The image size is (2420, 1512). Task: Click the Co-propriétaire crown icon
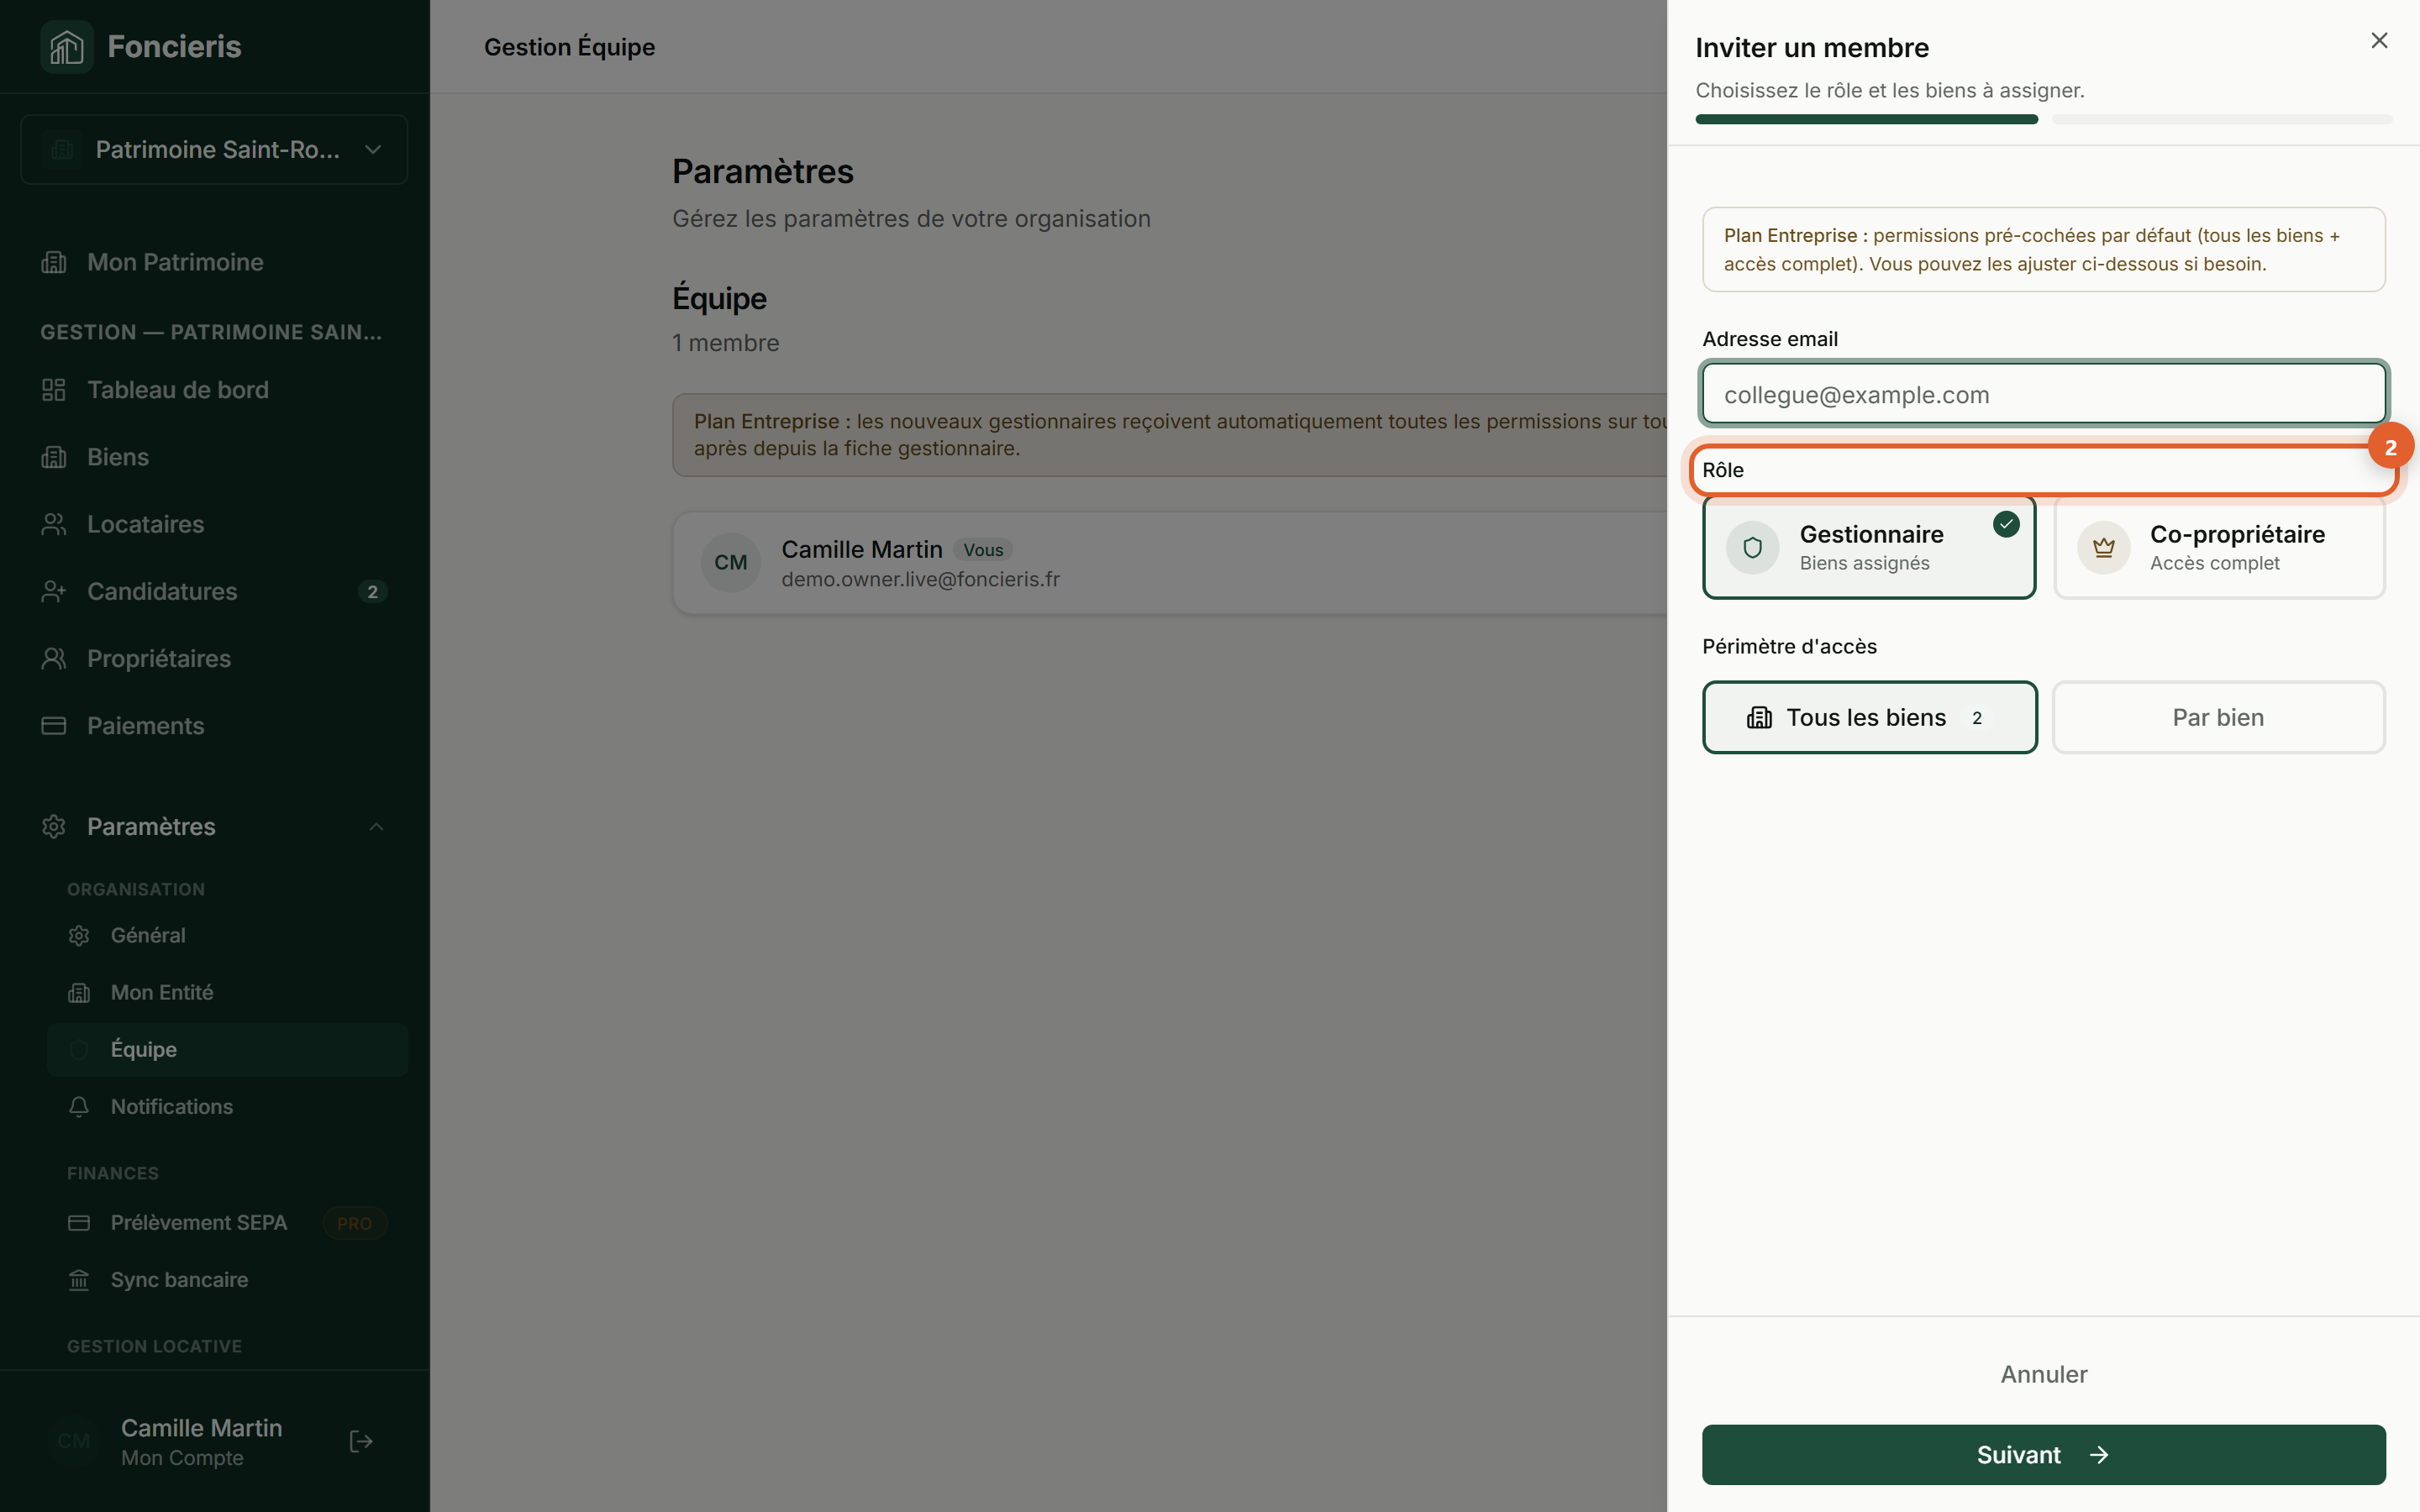[x=2103, y=547]
